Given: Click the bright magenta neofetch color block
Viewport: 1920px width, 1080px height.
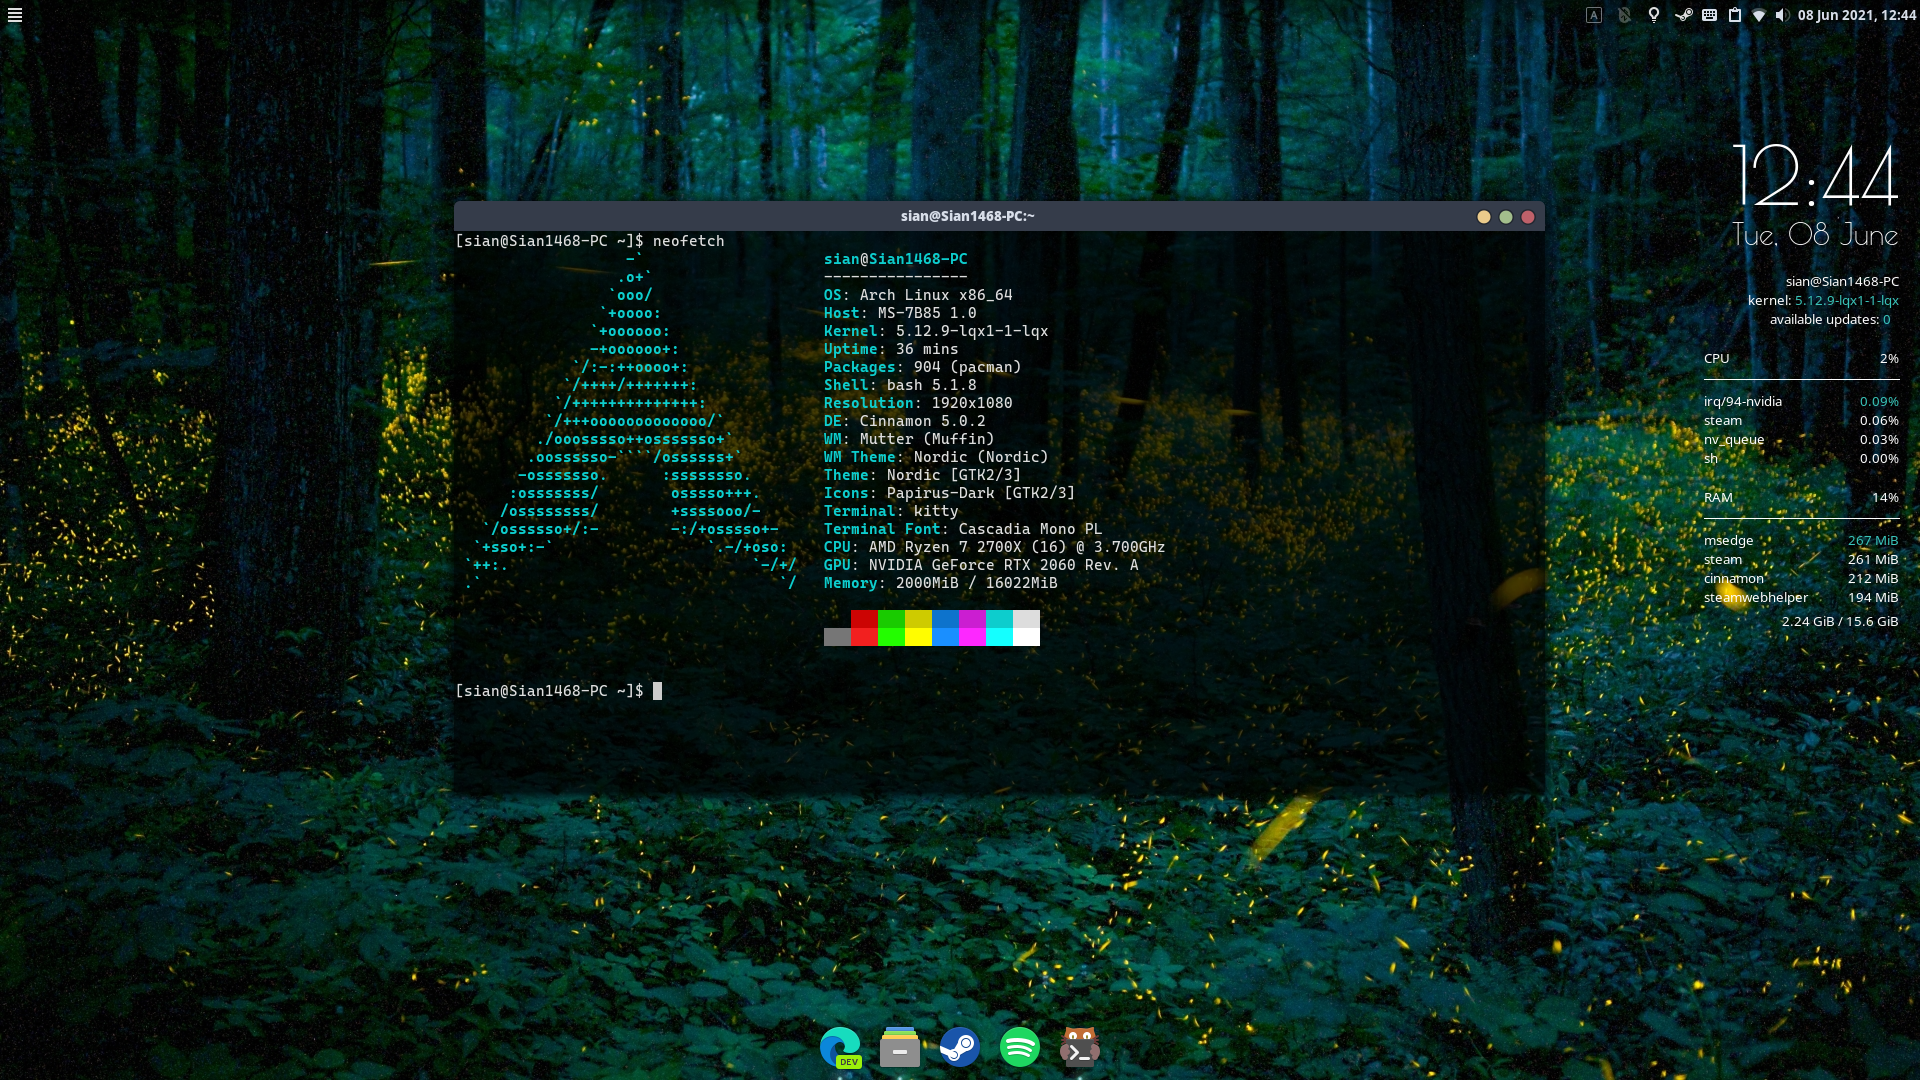Looking at the screenshot, I should 972,637.
